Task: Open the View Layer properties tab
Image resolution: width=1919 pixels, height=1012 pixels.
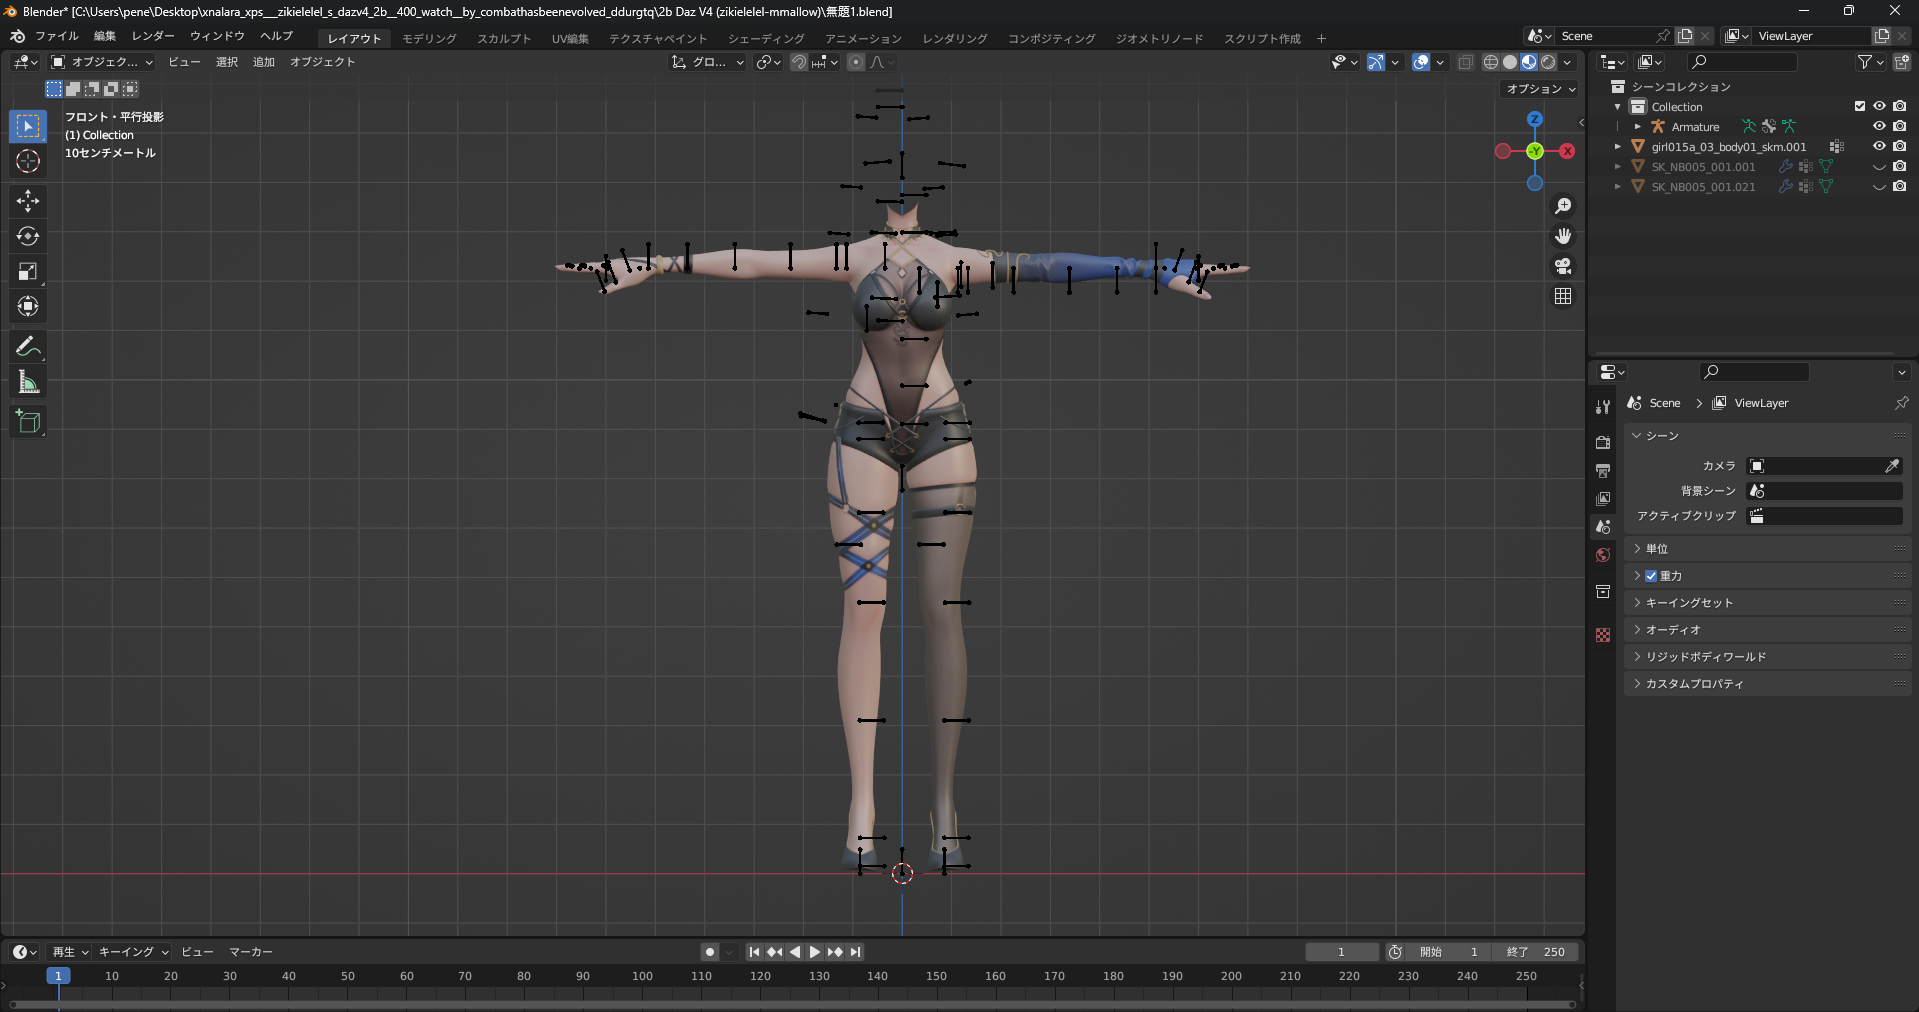Action: coord(1603,498)
